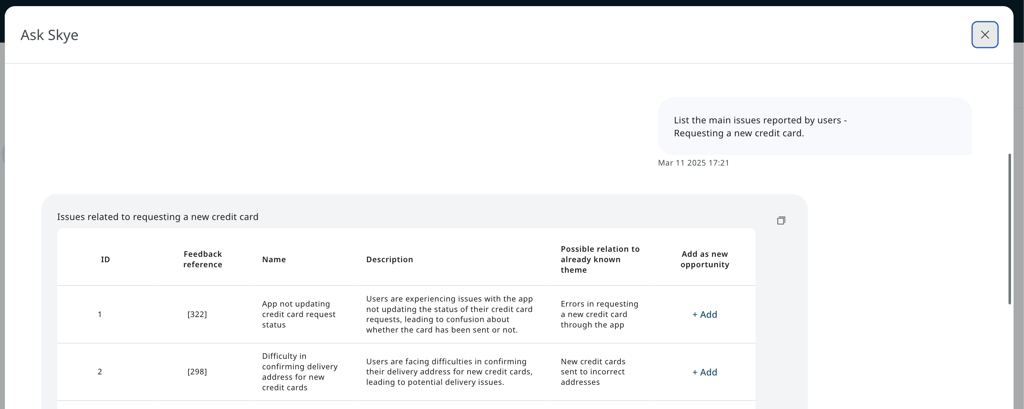Click the Mar 11 2025 17:21 timestamp
This screenshot has height=409, width=1024.
[x=693, y=163]
